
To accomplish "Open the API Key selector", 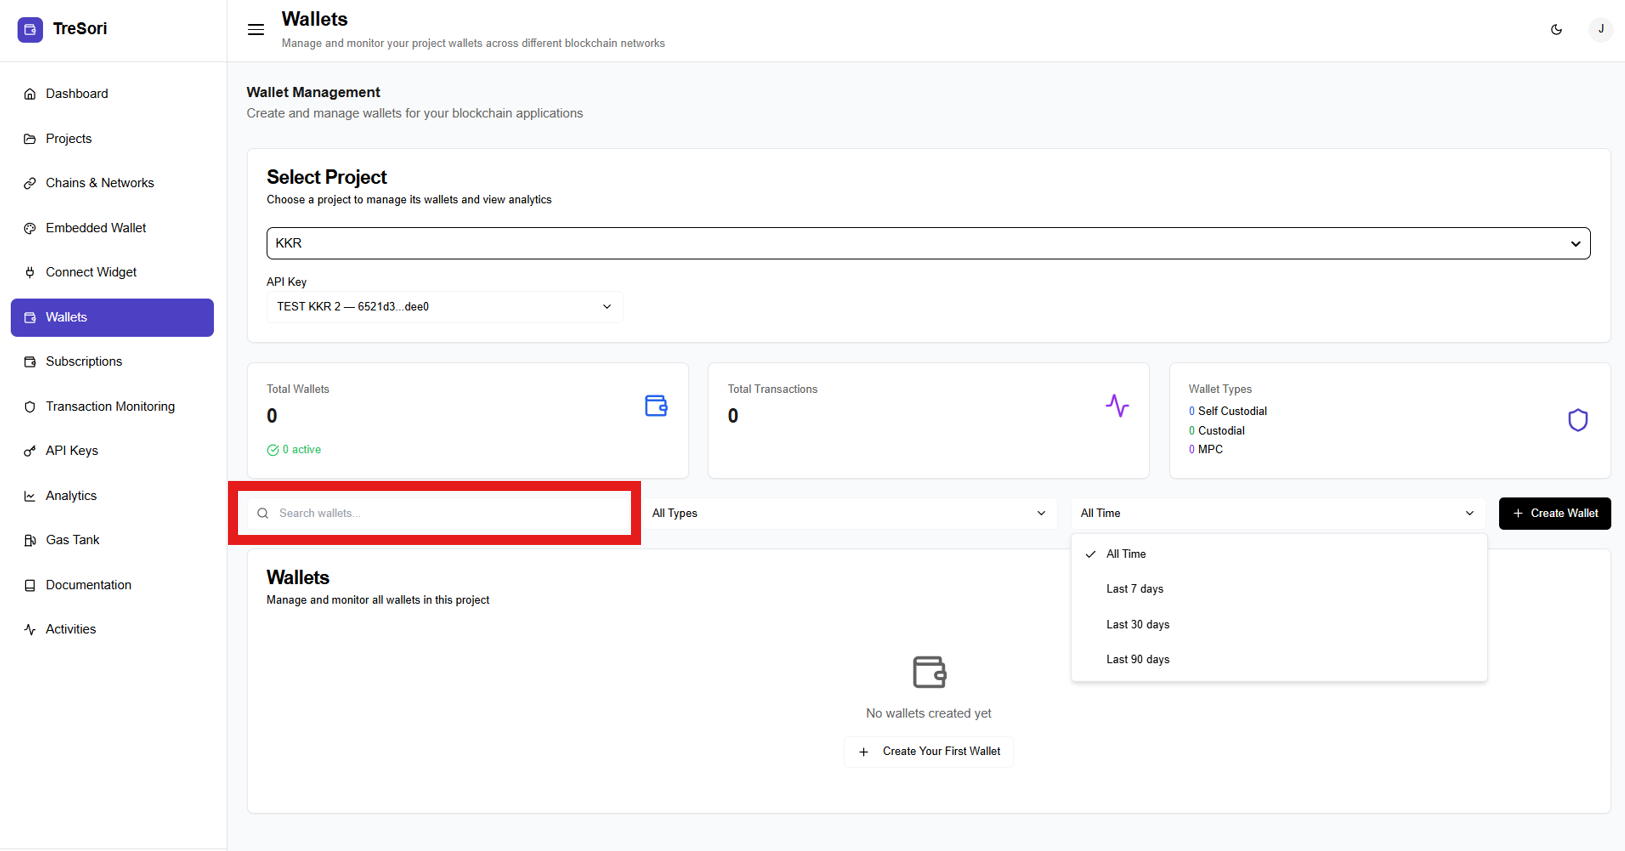I will [x=444, y=307].
